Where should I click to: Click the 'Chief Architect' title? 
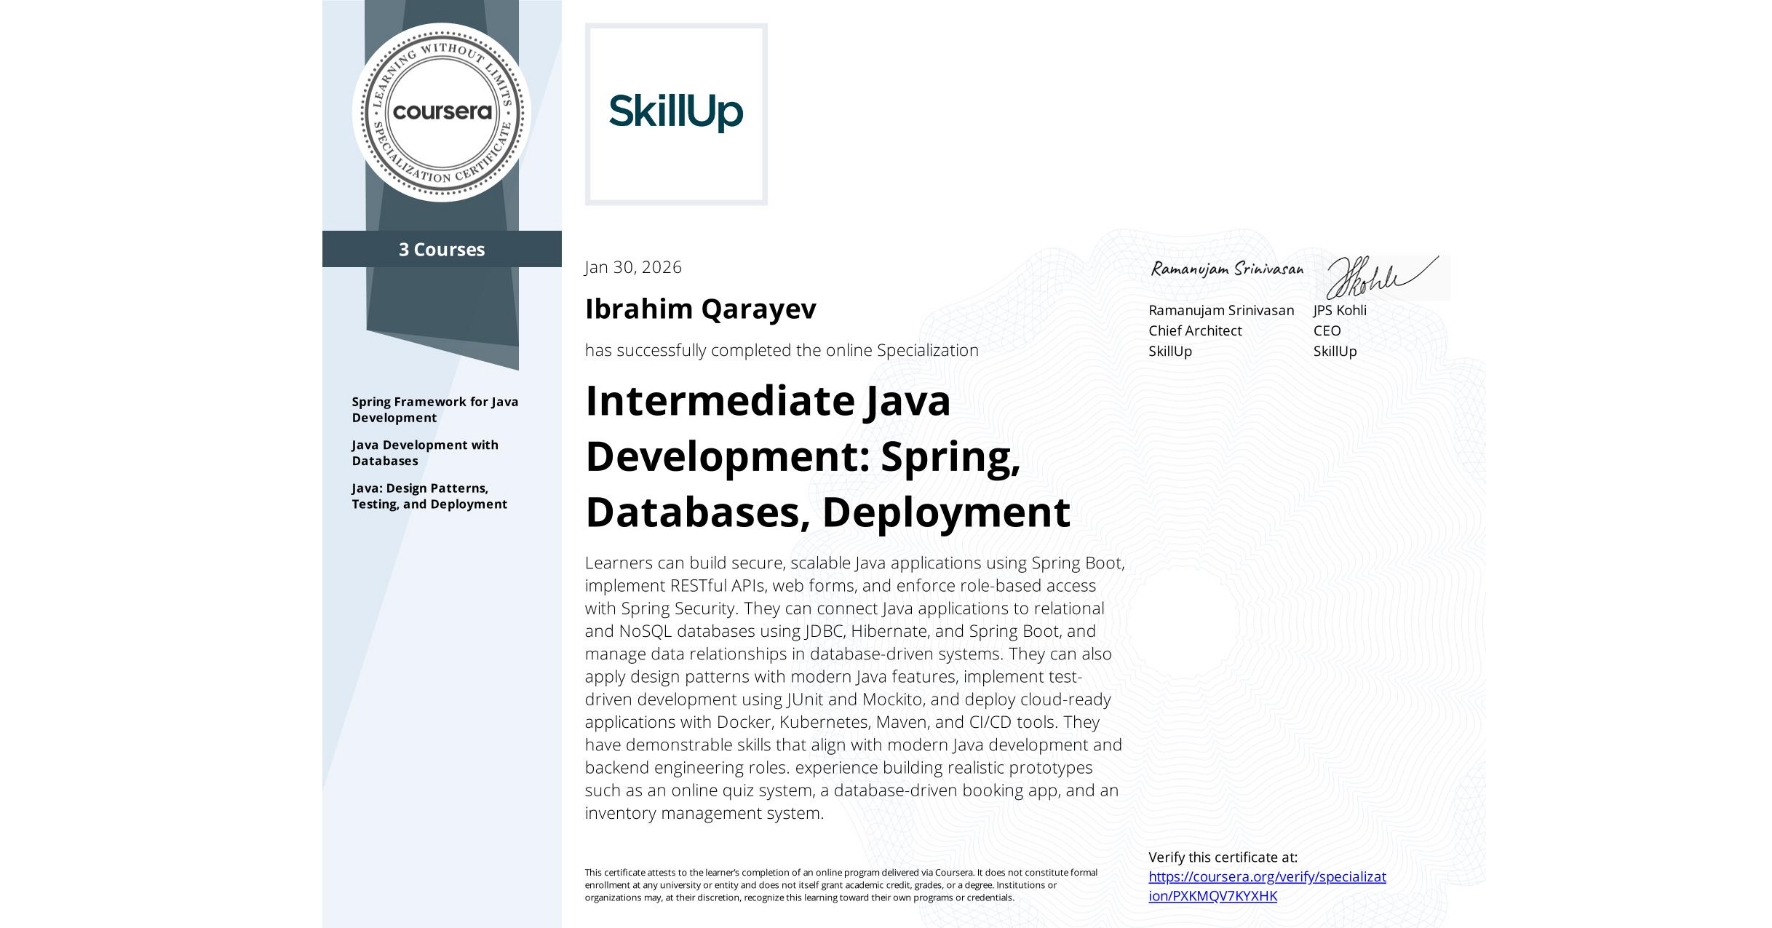pyautogui.click(x=1195, y=331)
